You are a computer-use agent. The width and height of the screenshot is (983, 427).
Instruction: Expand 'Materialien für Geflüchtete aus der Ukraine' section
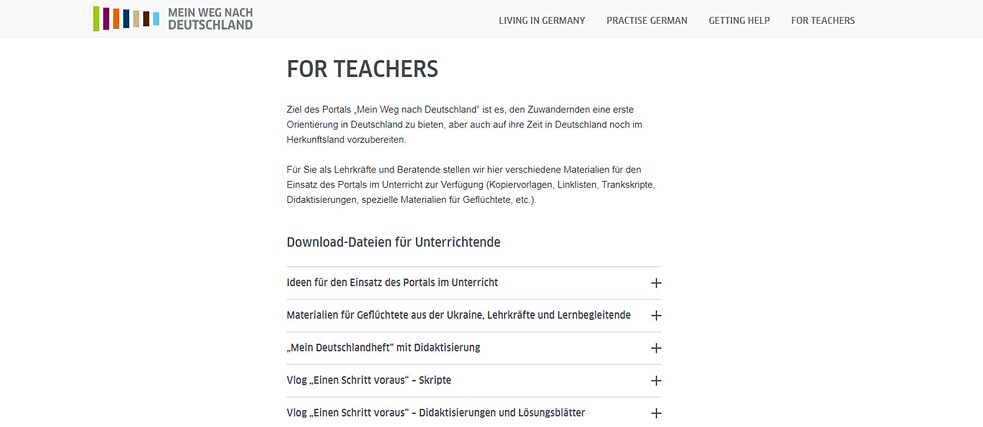pyautogui.click(x=458, y=315)
